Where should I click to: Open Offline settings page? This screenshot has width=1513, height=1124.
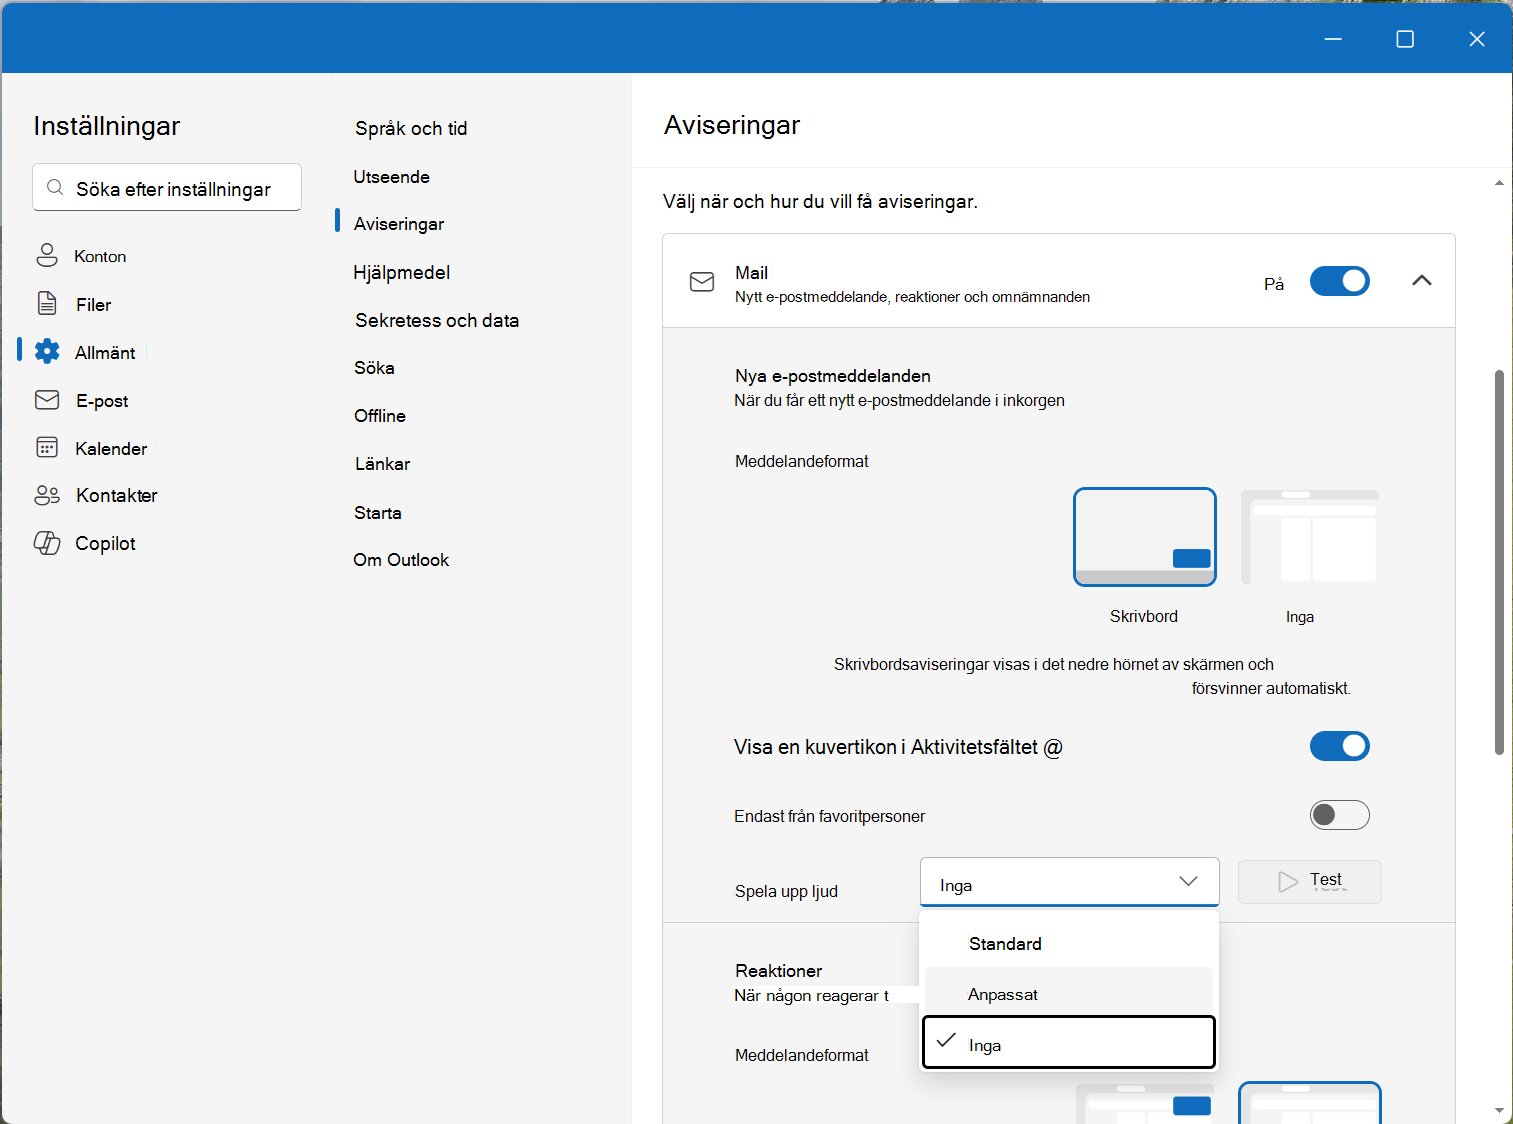point(380,416)
